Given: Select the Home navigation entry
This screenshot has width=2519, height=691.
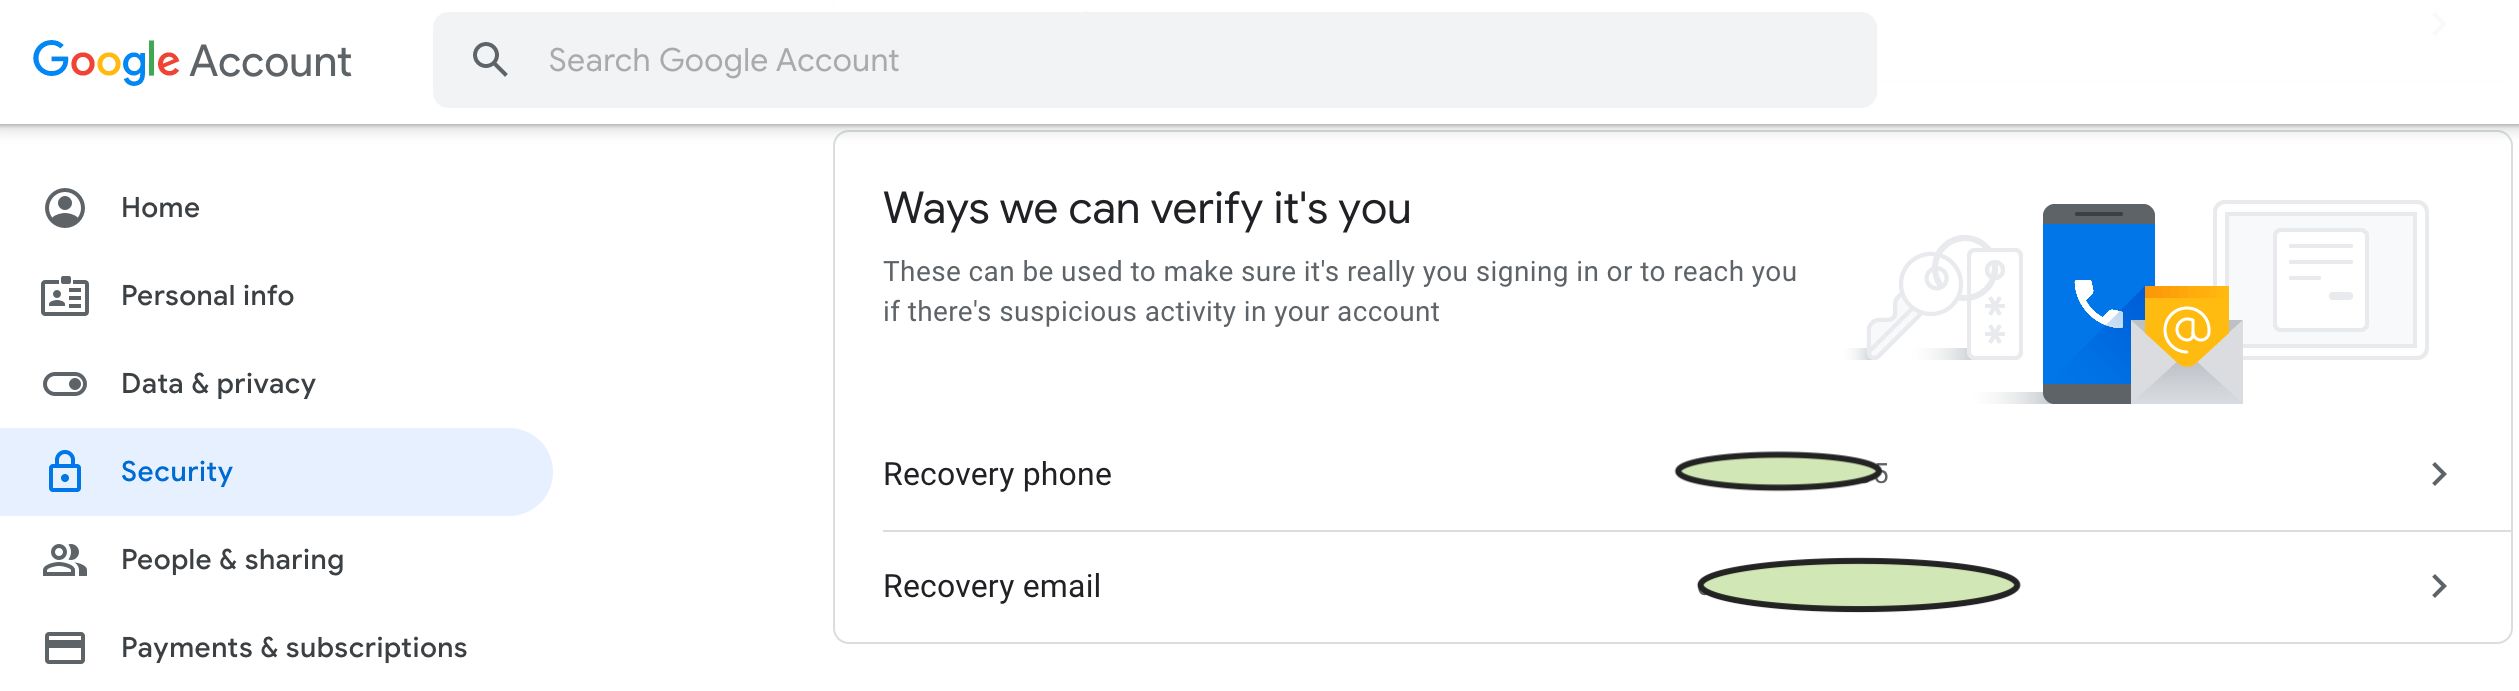Looking at the screenshot, I should pos(160,207).
